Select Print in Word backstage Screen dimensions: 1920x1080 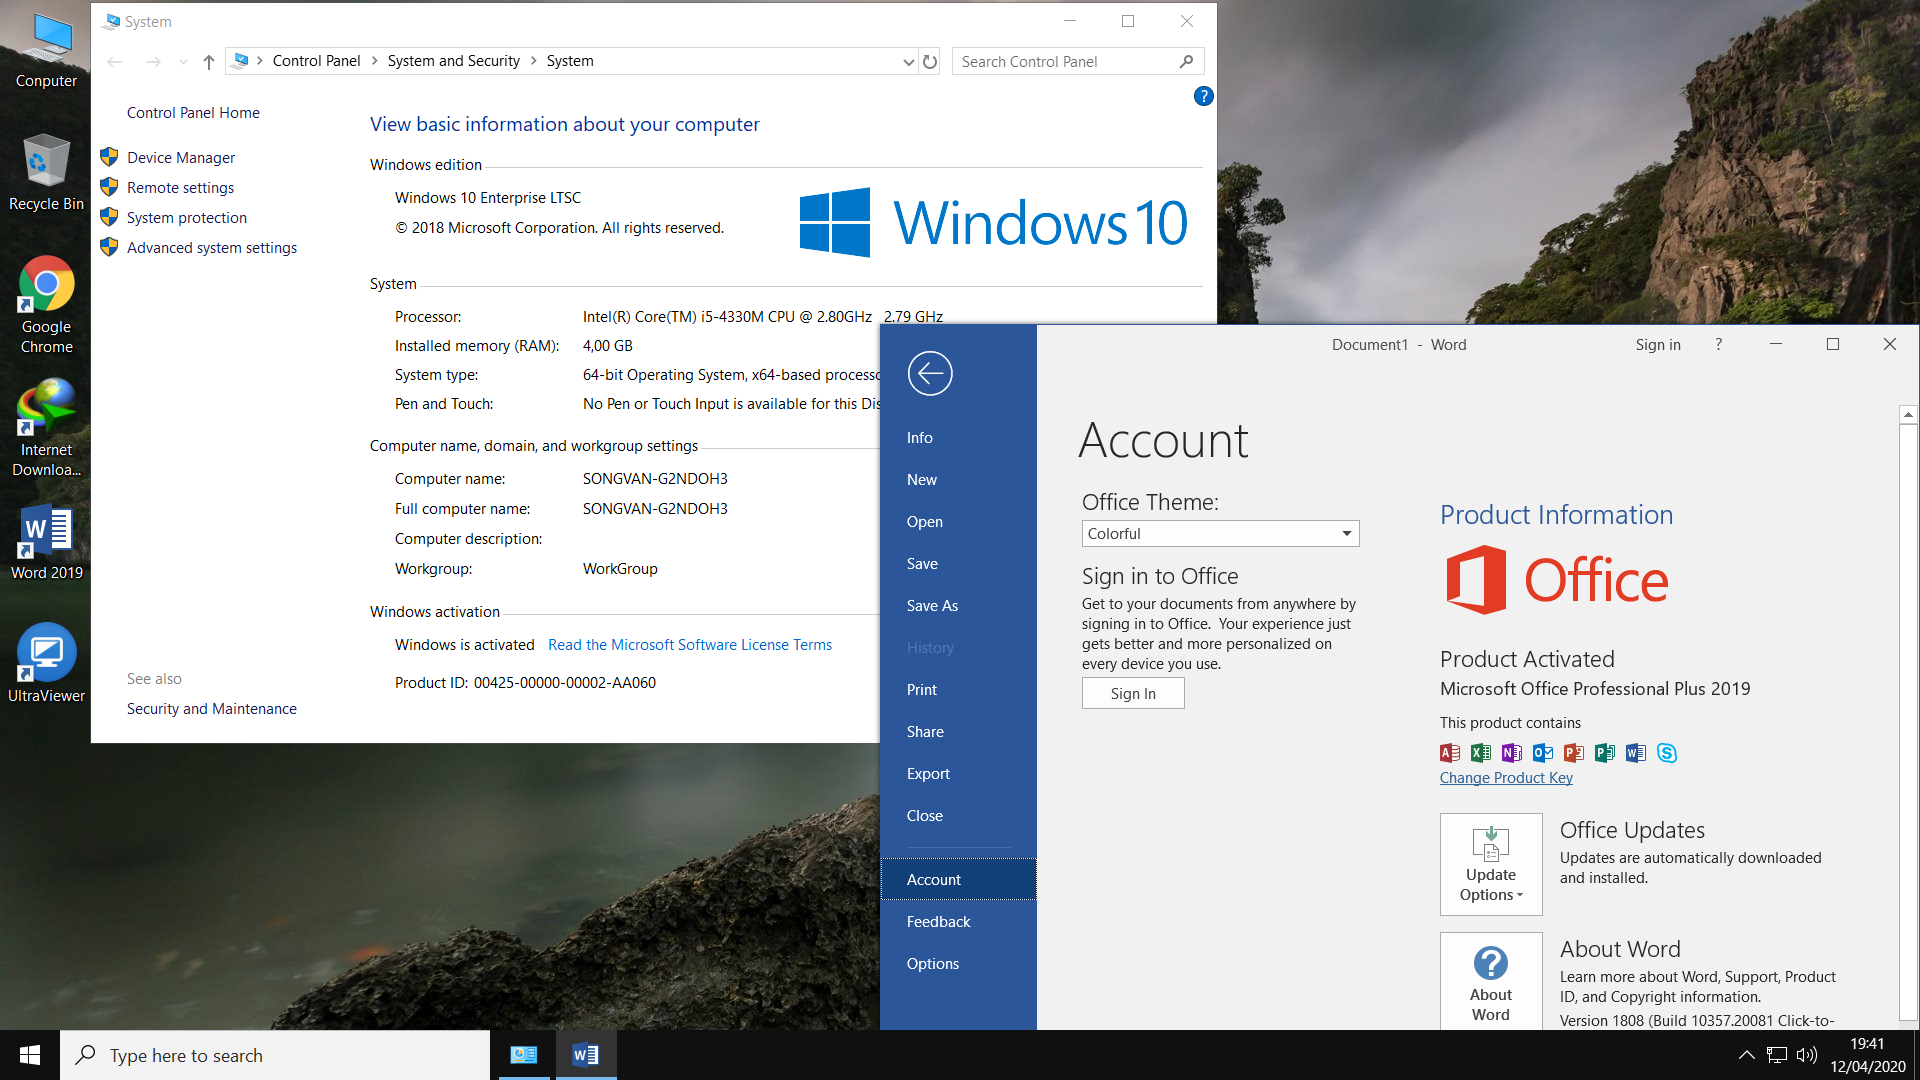[958, 690]
